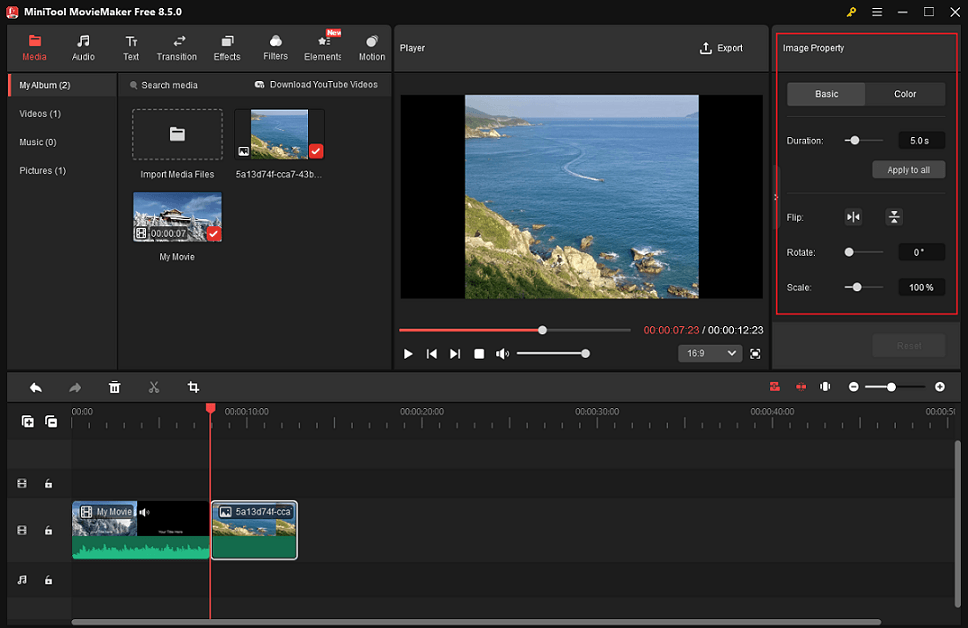This screenshot has width=968, height=628.
Task: Select the Crop tool in the timeline toolbar
Action: (193, 387)
